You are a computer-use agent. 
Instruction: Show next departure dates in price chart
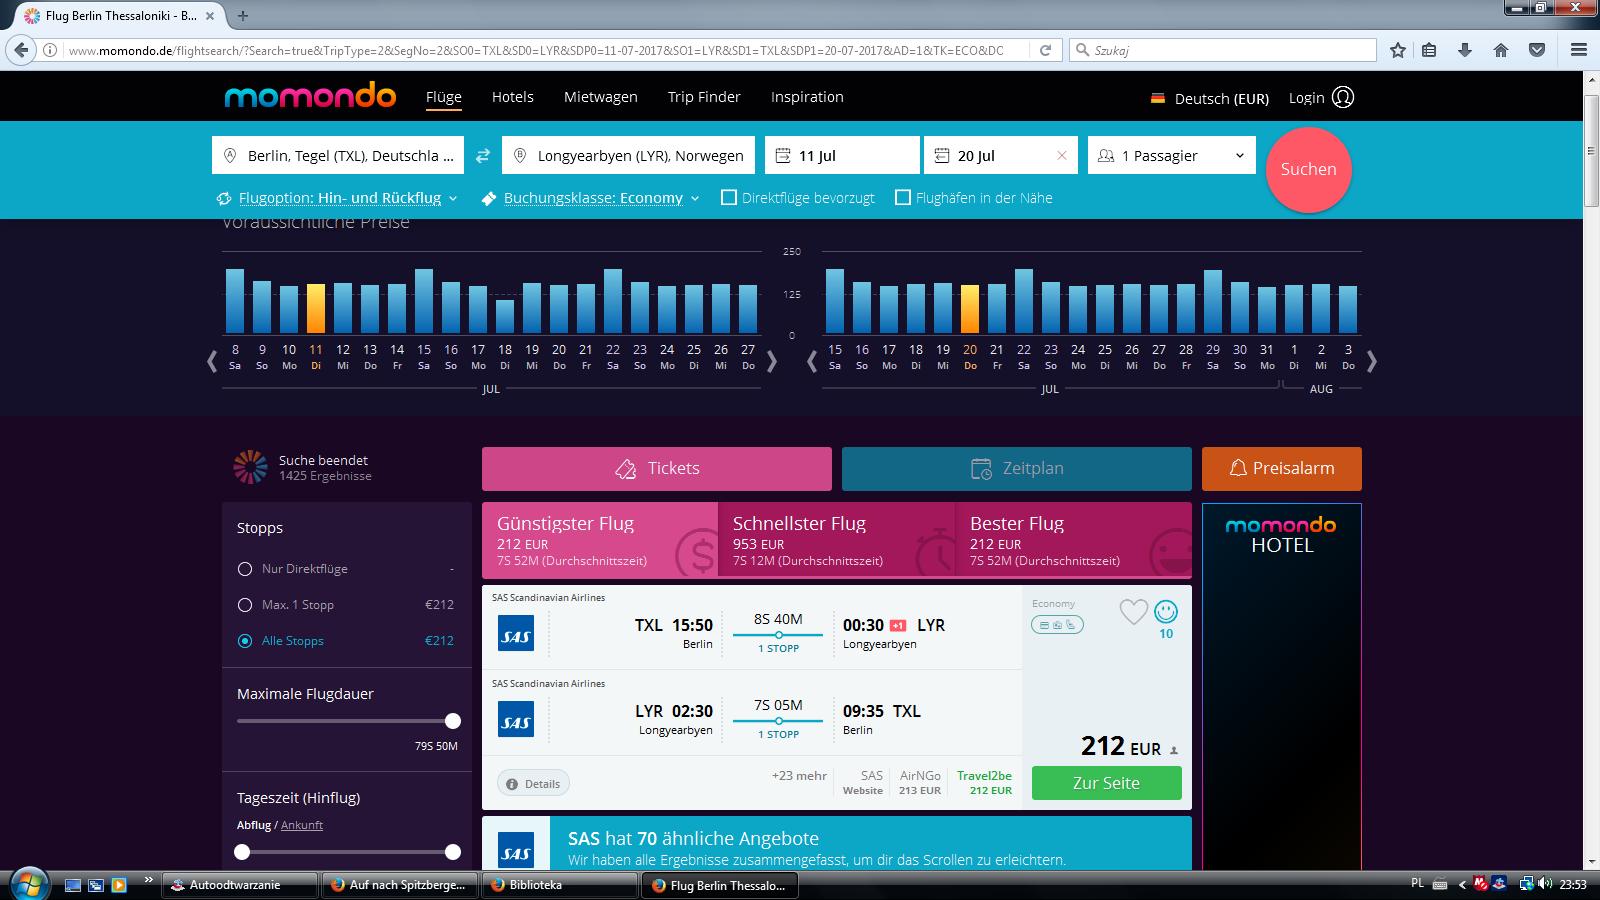[771, 362]
